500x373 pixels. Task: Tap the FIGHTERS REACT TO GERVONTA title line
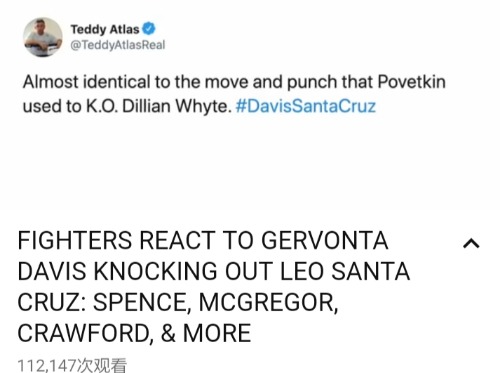point(203,240)
